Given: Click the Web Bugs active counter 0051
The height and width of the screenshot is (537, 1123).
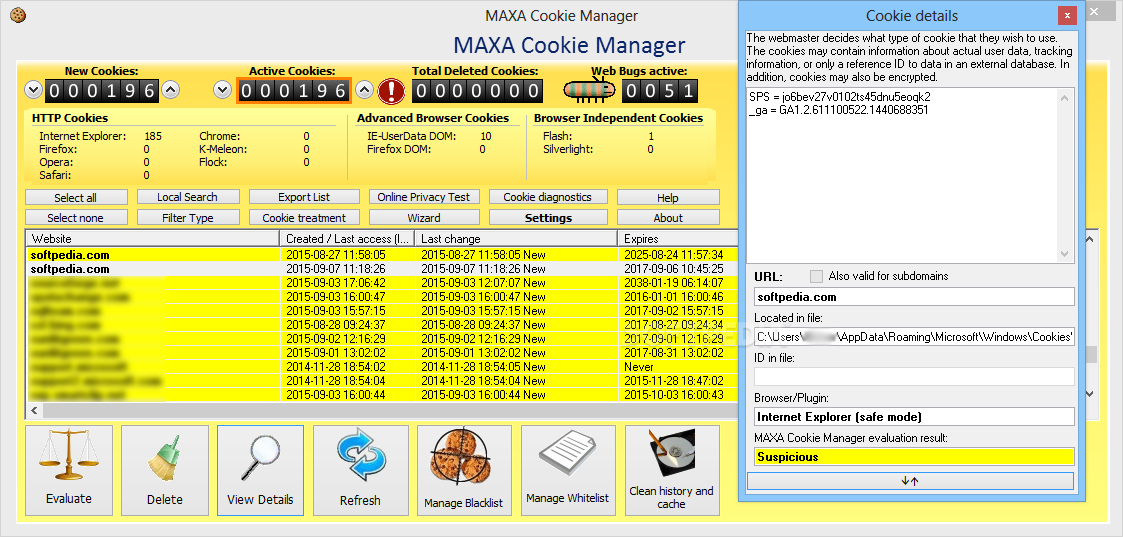Looking at the screenshot, I should (659, 91).
